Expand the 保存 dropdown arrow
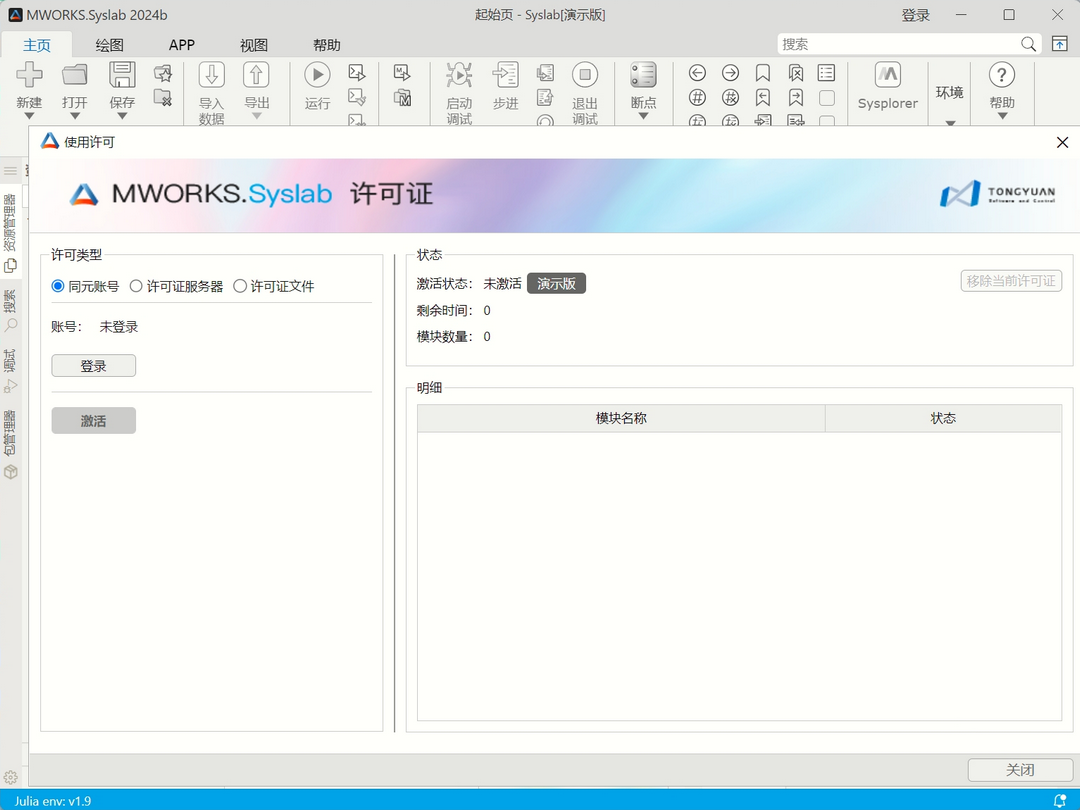This screenshot has width=1080, height=810. click(122, 116)
